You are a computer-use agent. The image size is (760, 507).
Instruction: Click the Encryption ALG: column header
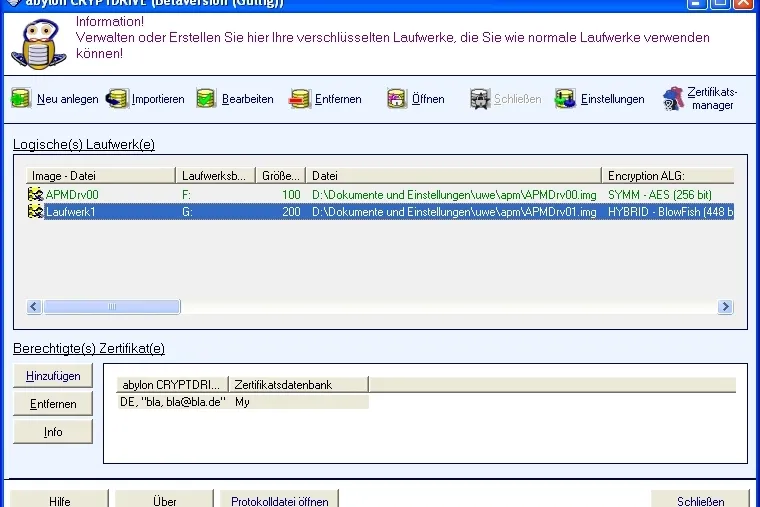click(668, 175)
